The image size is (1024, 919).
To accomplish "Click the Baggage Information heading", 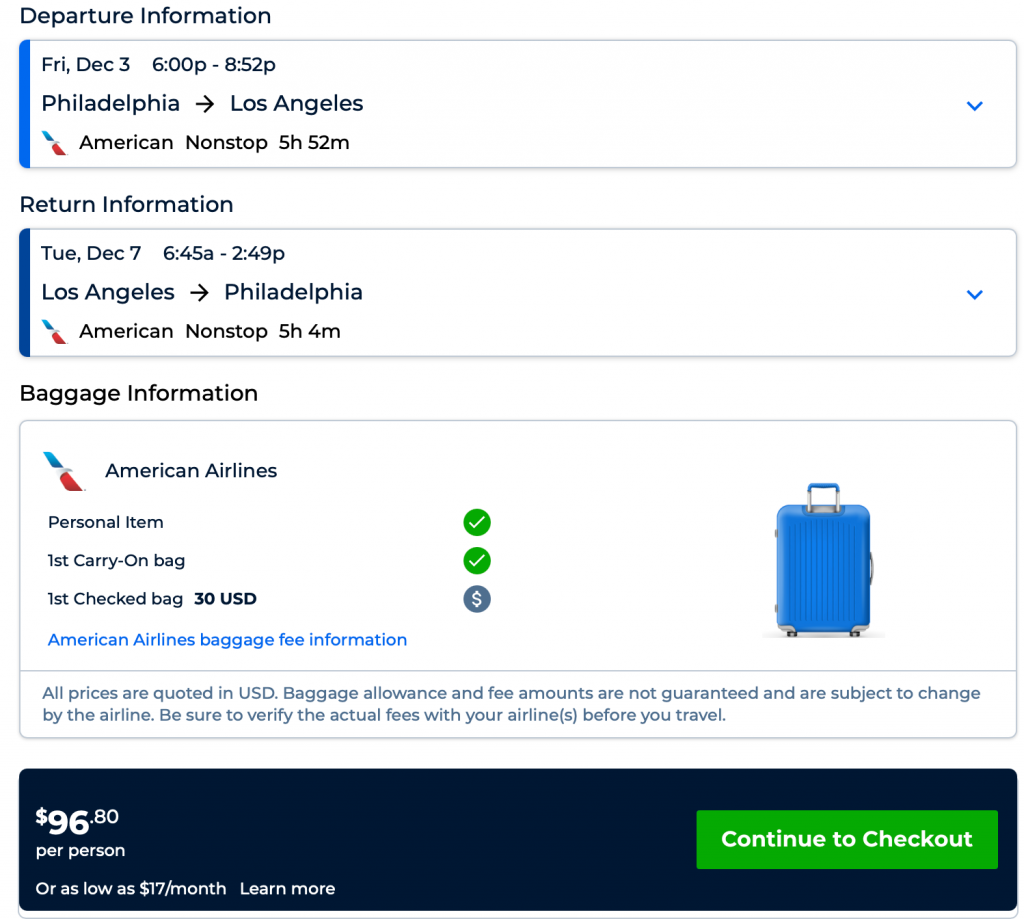I will 139,393.
